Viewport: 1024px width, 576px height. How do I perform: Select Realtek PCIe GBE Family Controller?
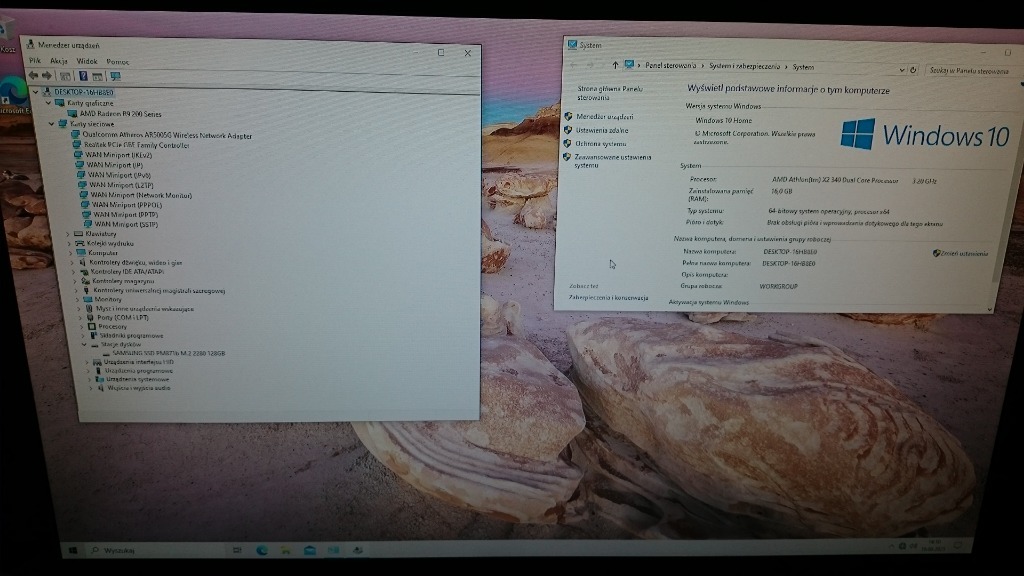tap(136, 145)
